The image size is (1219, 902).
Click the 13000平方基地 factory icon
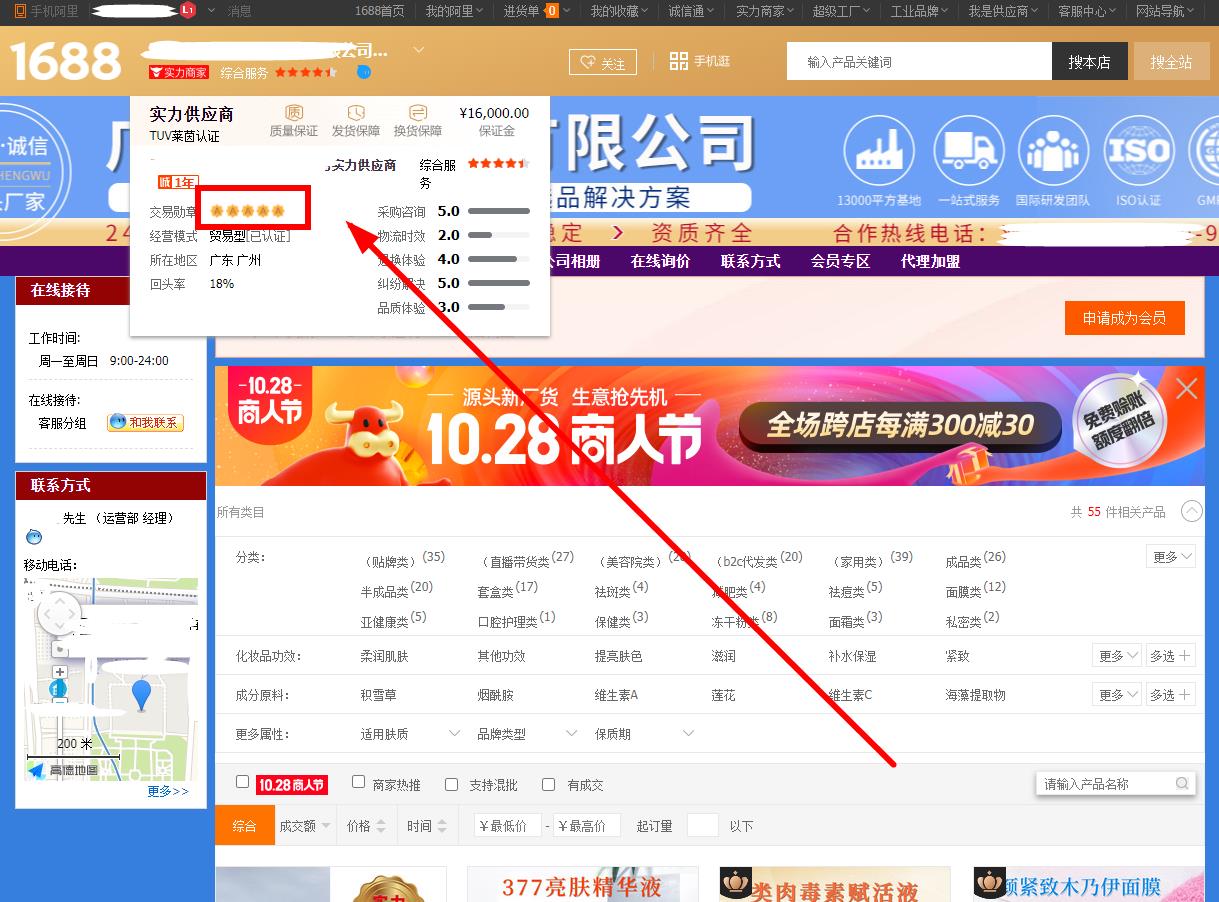coord(879,153)
